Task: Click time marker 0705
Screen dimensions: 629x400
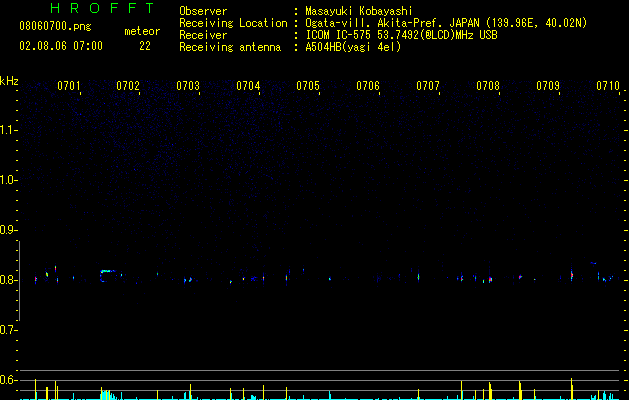Action: [308, 85]
